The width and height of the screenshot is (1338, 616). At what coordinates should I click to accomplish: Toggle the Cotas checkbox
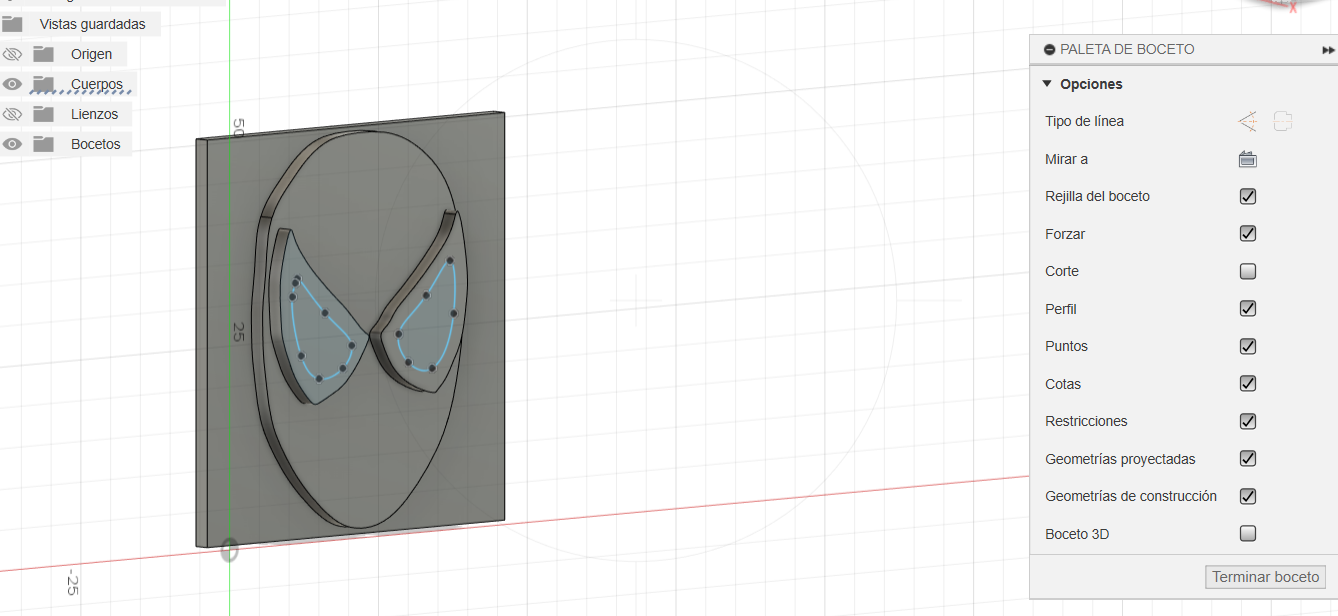point(1248,383)
